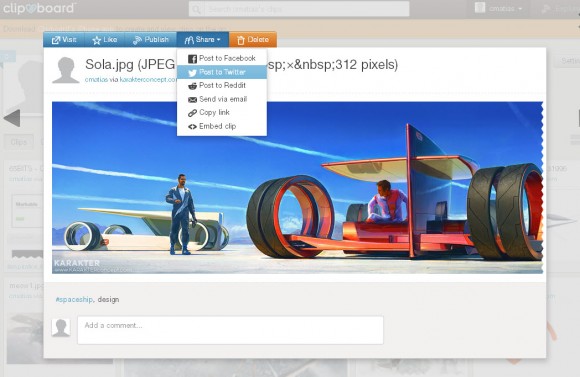
Task: Open the cmatias author profile link
Action: 97,80
